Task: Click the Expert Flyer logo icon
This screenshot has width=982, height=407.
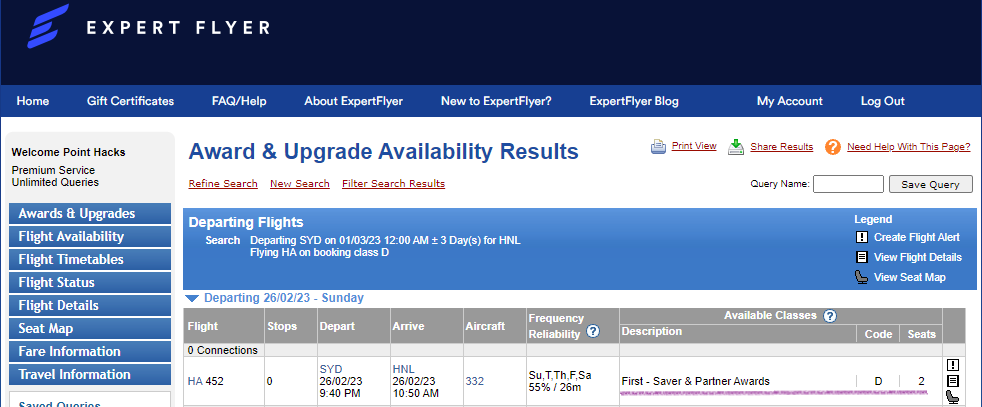Action: [x=48, y=26]
